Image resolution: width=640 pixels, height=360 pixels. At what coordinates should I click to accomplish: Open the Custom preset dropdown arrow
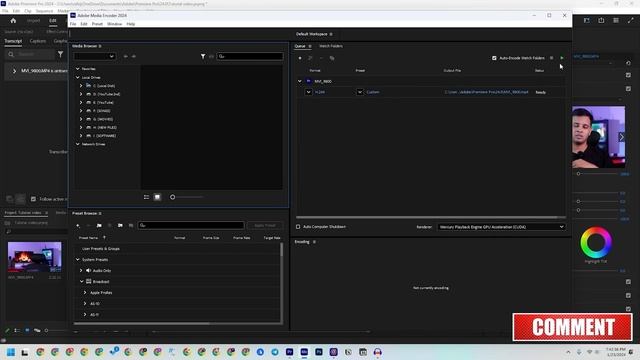coord(360,92)
